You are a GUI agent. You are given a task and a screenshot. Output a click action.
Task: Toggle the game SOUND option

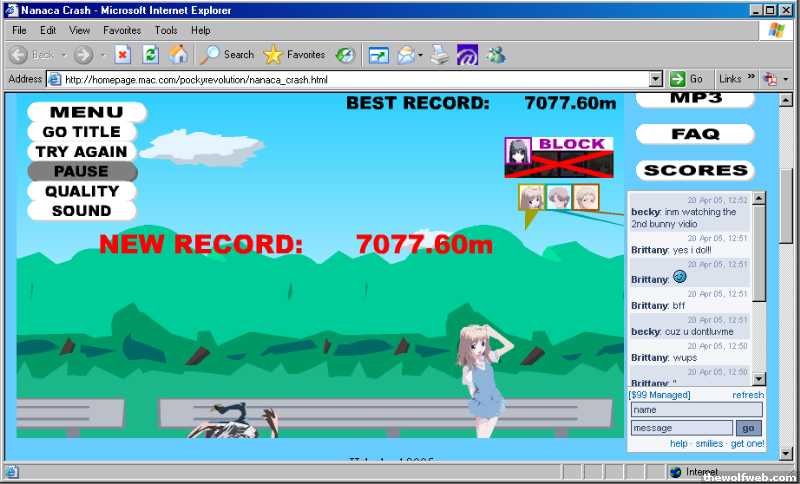tap(81, 211)
